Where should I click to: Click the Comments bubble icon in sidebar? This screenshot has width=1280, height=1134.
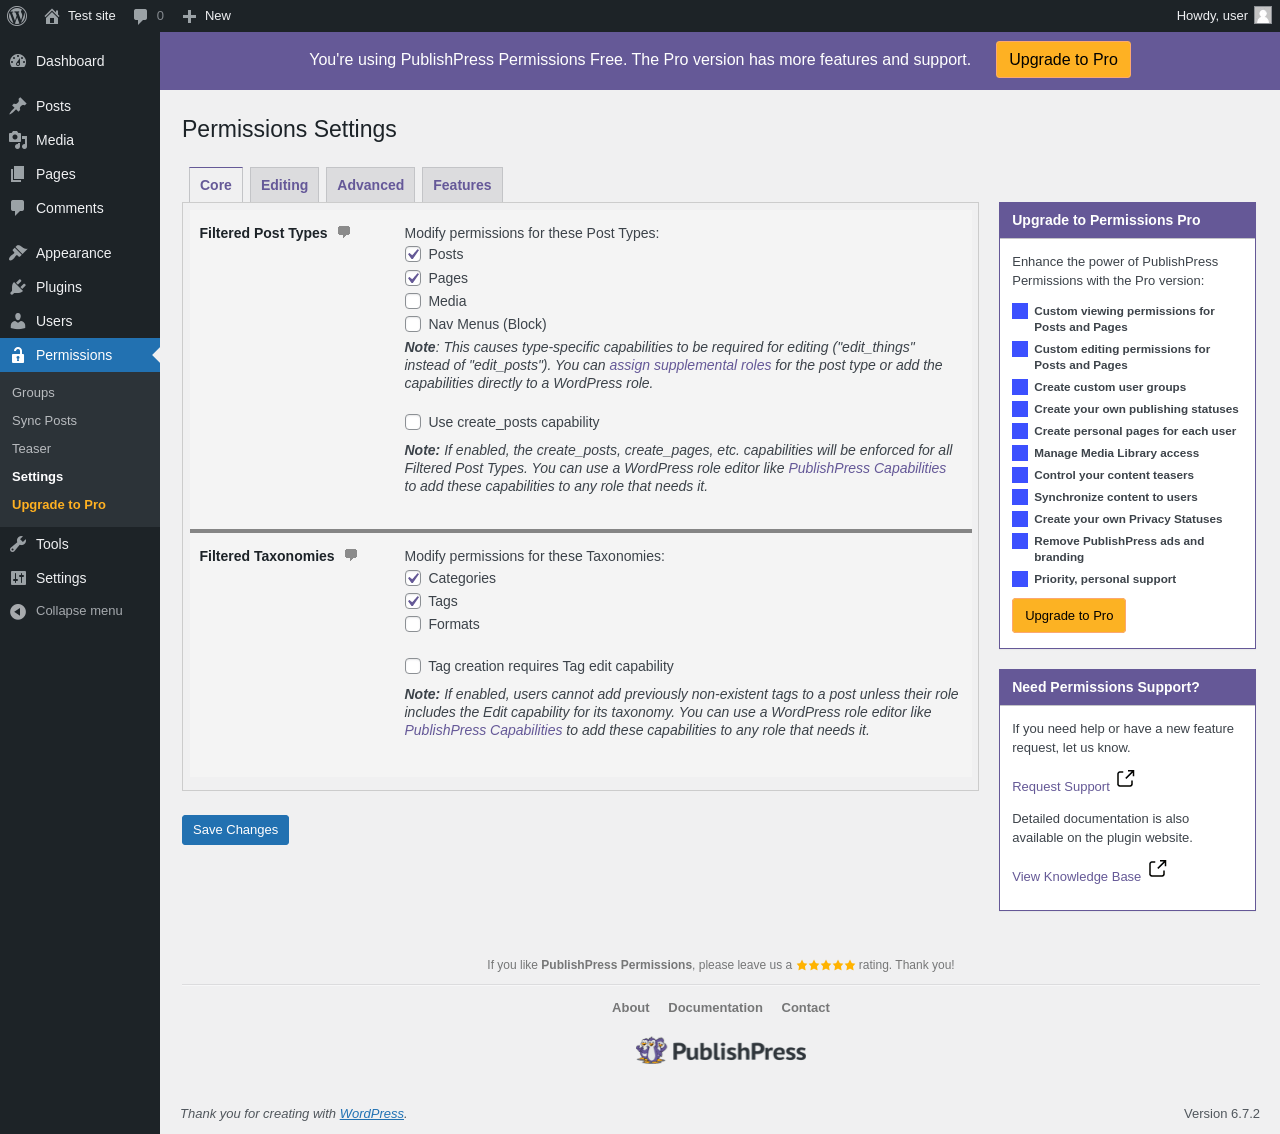tap(18, 208)
